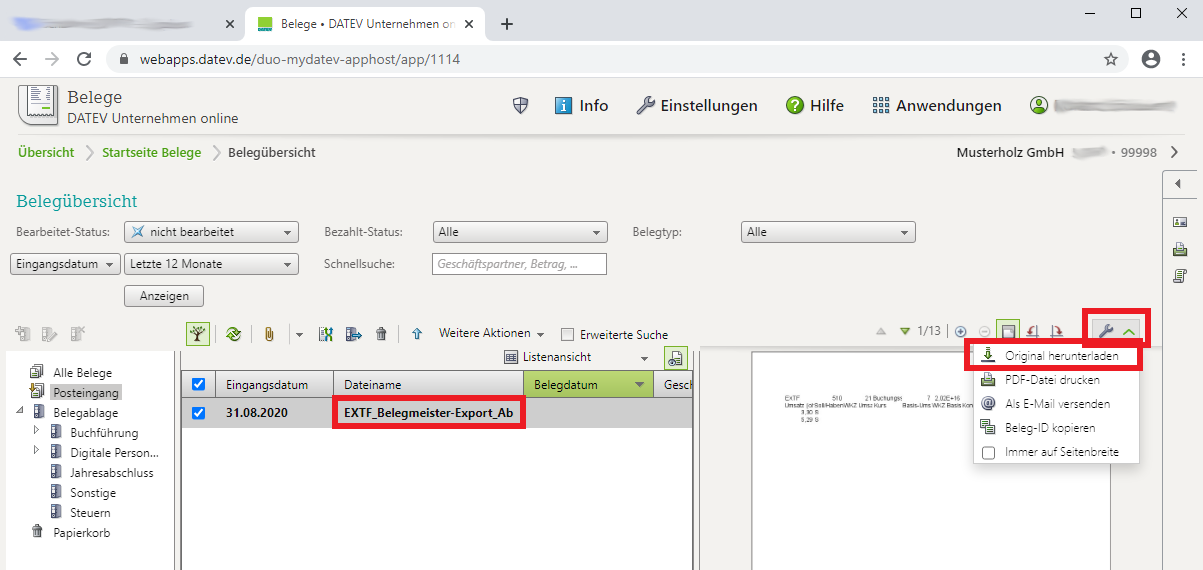Uncheck the row checkbox for 31.08.2020
The width and height of the screenshot is (1203, 570).
coord(198,413)
